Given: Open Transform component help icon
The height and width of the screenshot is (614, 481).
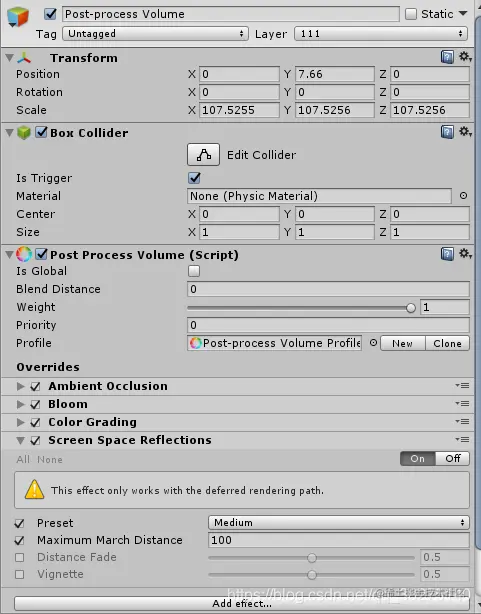Looking at the screenshot, I should tap(447, 57).
